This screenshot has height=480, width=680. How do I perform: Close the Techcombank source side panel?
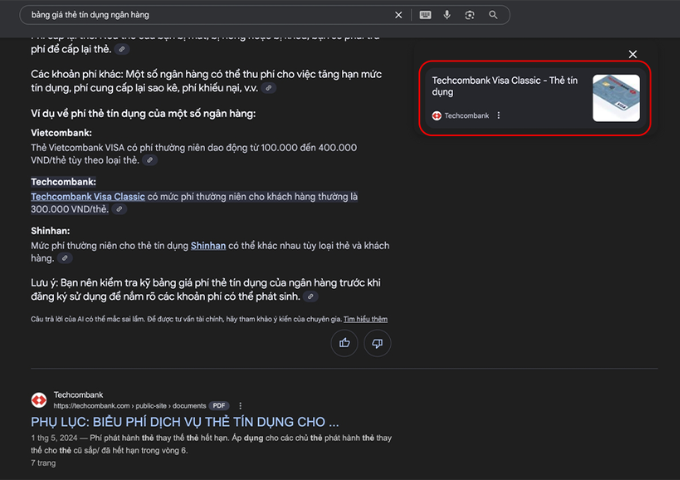coord(633,54)
